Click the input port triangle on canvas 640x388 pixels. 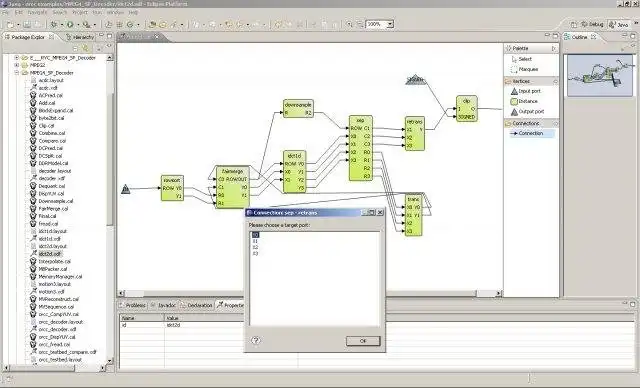tap(126, 189)
